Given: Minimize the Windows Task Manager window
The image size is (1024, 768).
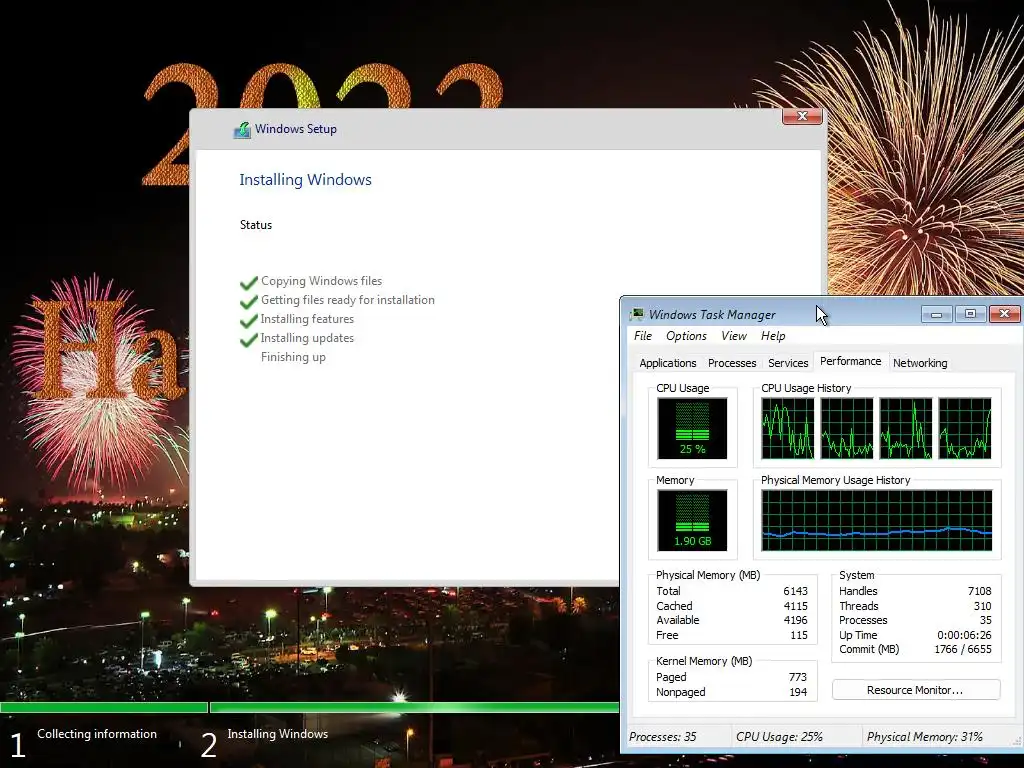Looking at the screenshot, I should point(936,314).
